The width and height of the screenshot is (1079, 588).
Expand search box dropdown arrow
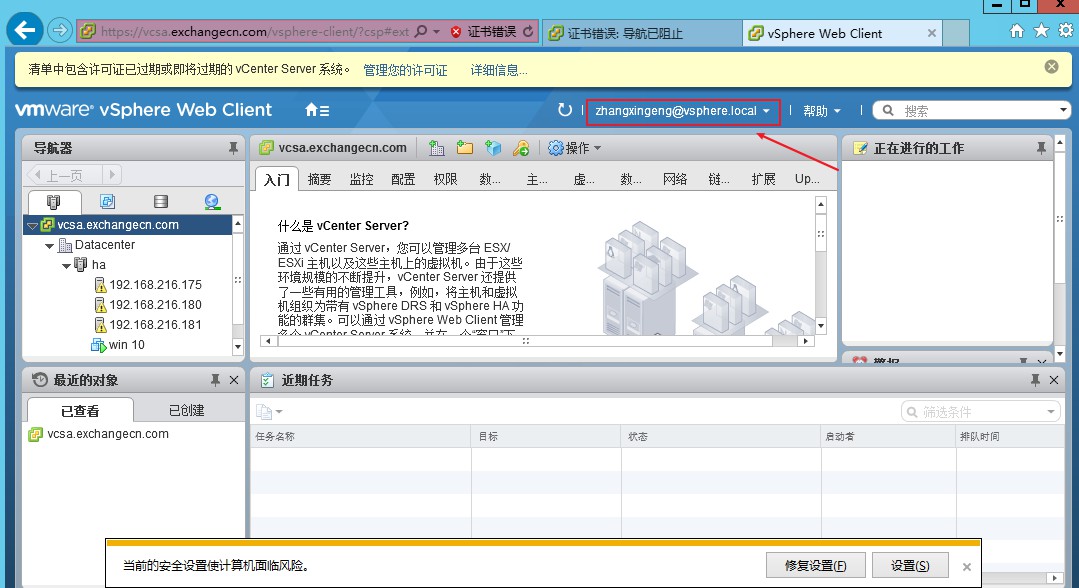click(1063, 110)
